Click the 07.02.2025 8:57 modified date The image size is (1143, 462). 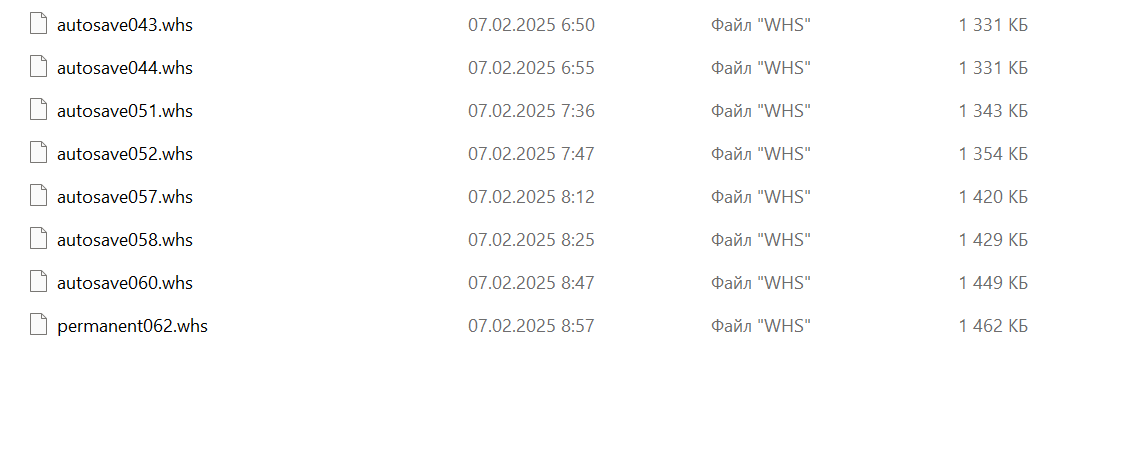tap(531, 326)
